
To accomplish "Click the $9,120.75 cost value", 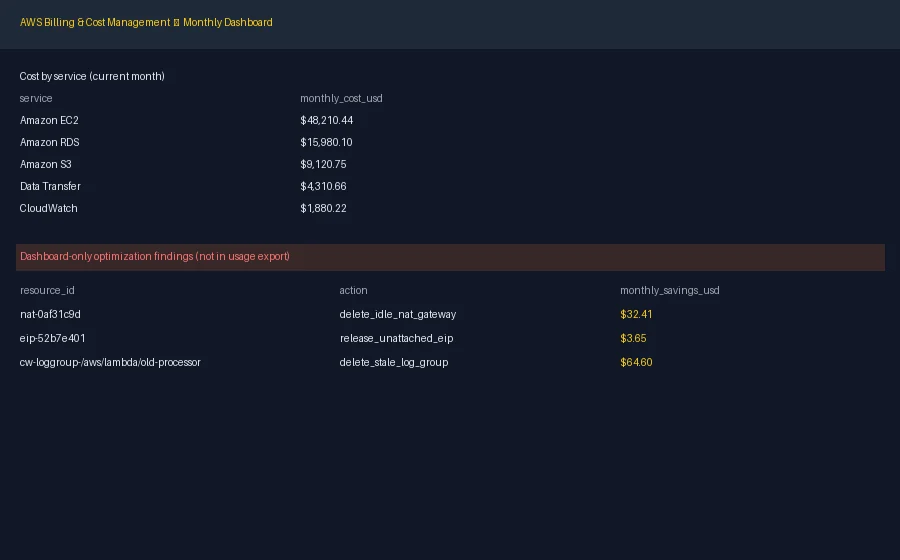I will point(323,165).
